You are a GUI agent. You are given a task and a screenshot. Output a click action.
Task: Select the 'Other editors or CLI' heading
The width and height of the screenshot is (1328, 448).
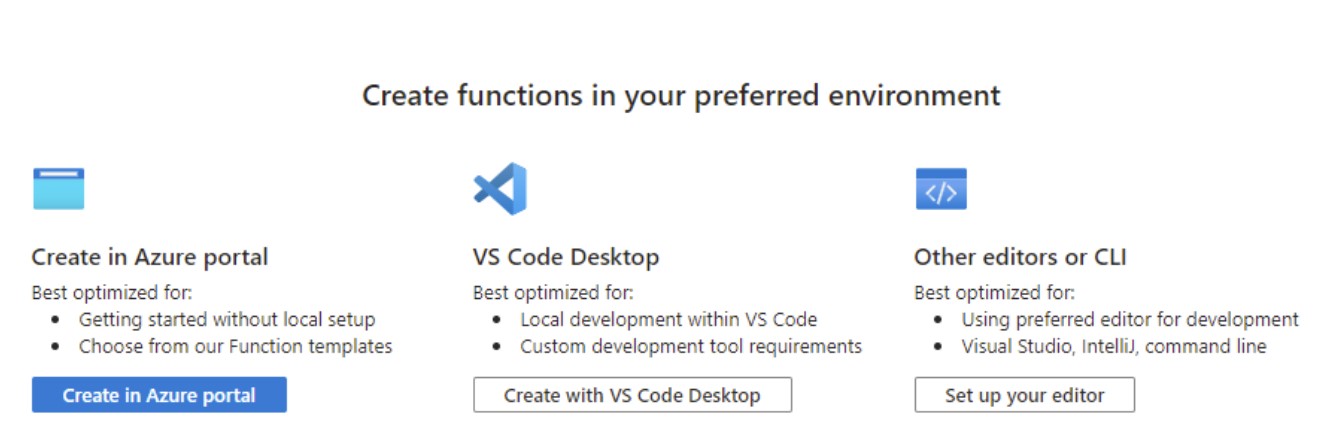(x=1020, y=257)
